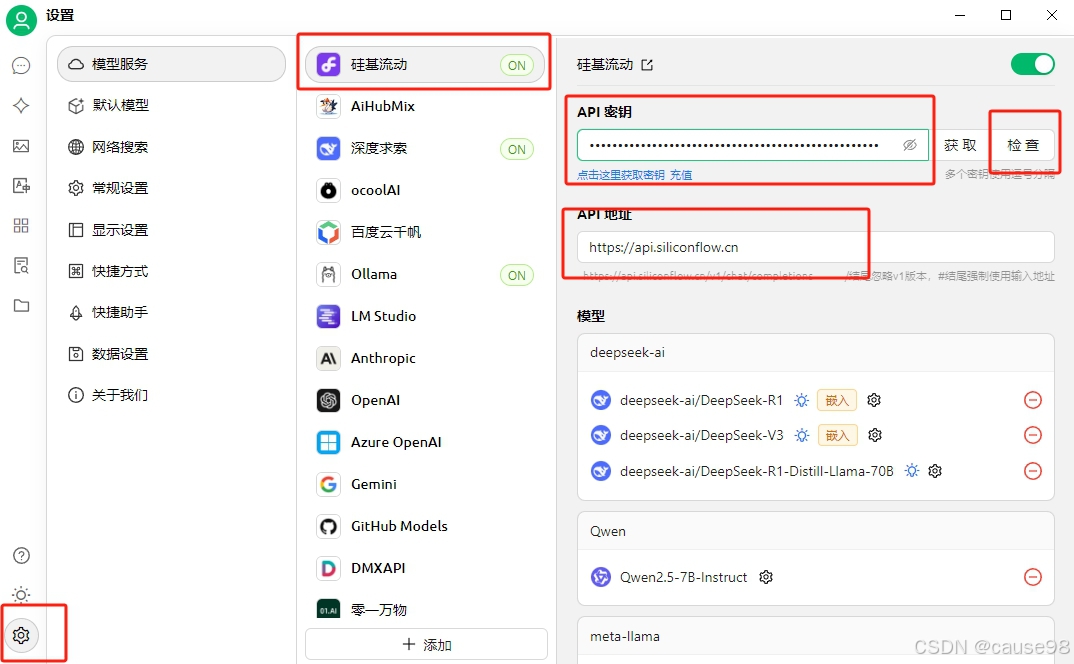This screenshot has width=1074, height=664.
Task: Select OpenAI provider
Action: (x=425, y=400)
